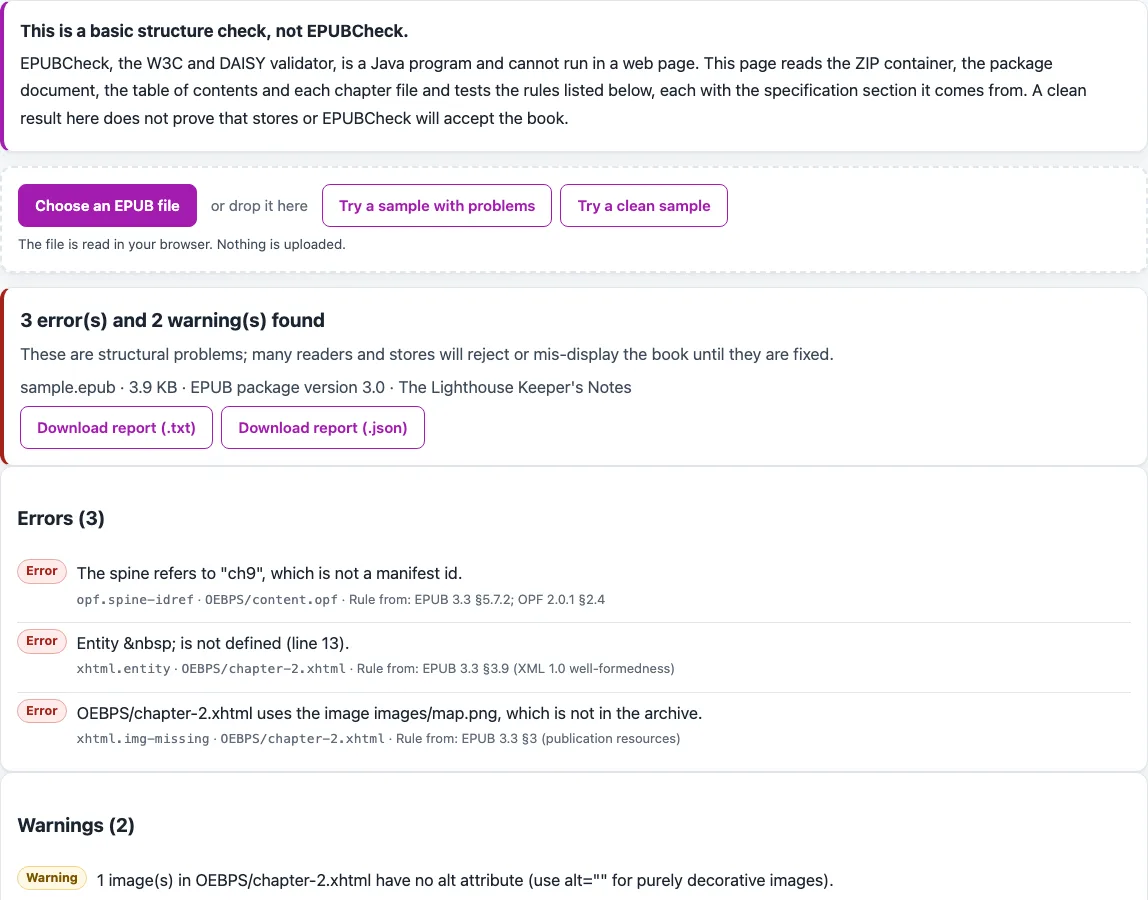Click the no alt attribute warning message
Viewport: 1148px width, 900px height.
465,880
